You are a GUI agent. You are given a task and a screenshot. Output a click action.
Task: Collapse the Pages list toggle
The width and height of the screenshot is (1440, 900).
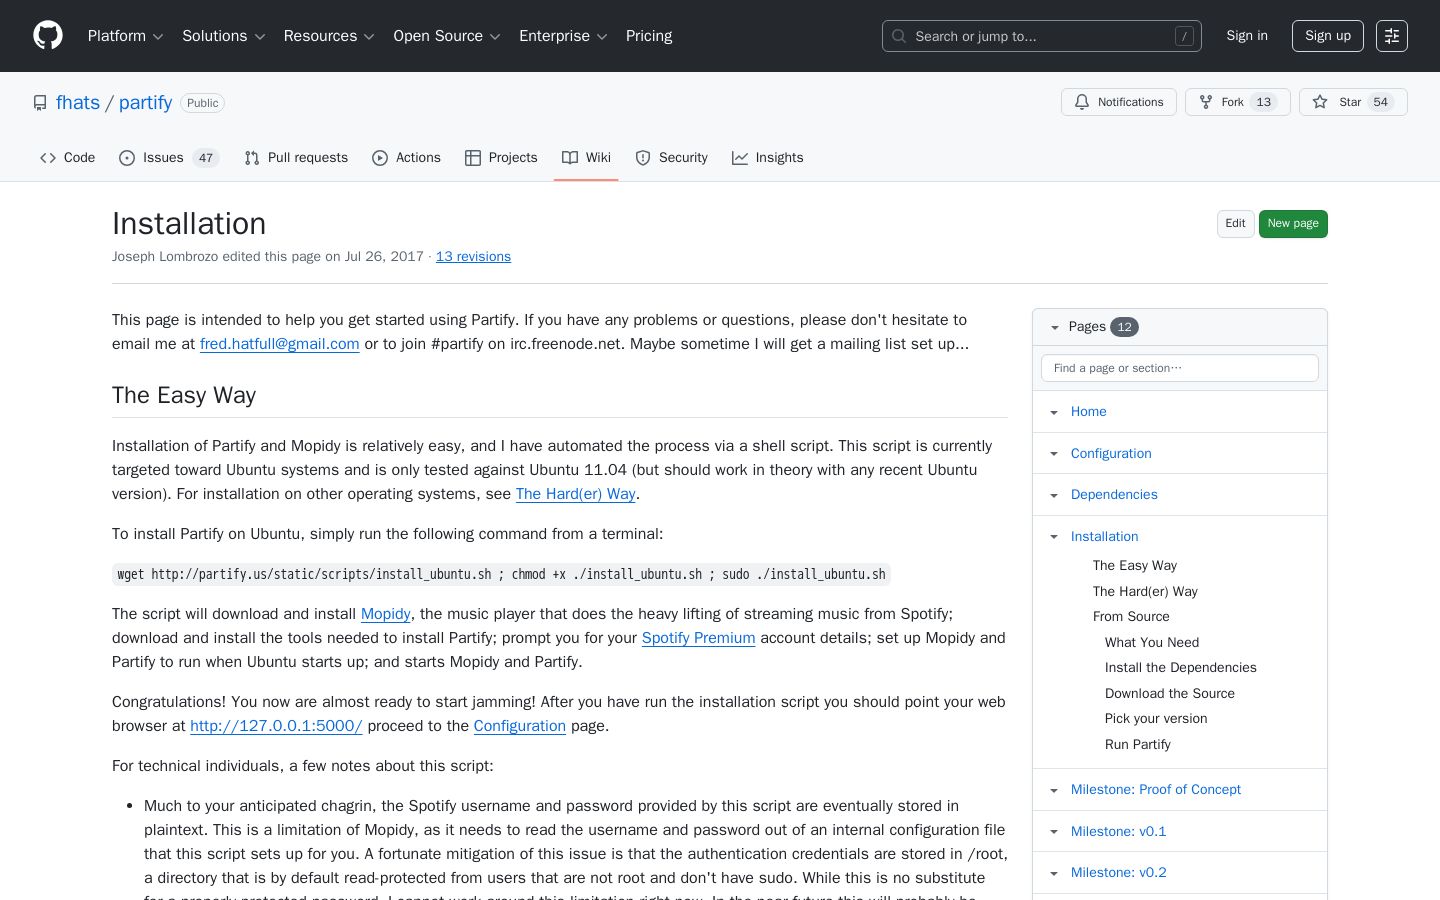pos(1054,327)
